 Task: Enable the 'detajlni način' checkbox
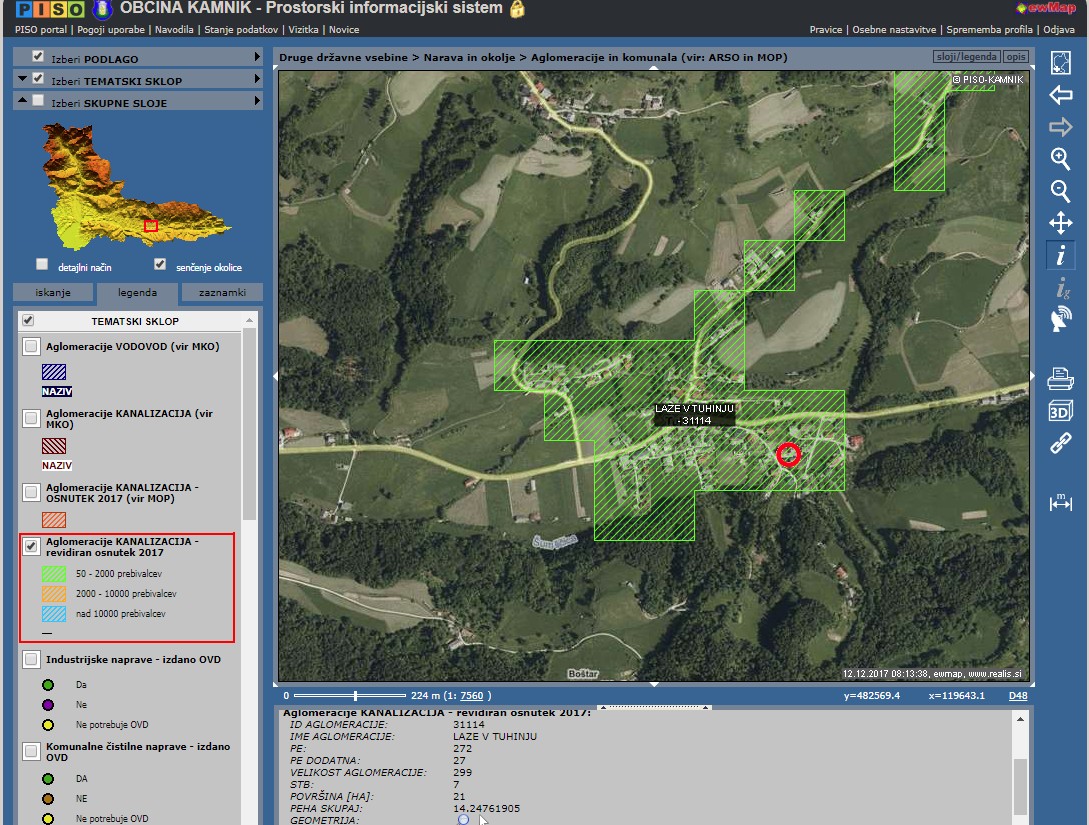[x=42, y=265]
